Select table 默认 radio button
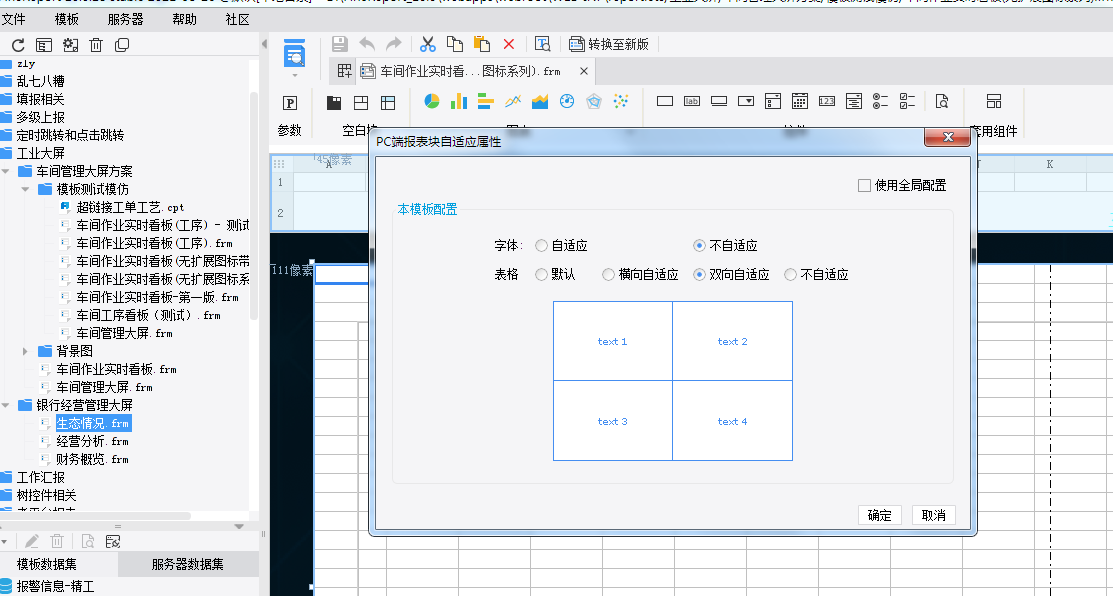1113x596 pixels. pos(542,275)
